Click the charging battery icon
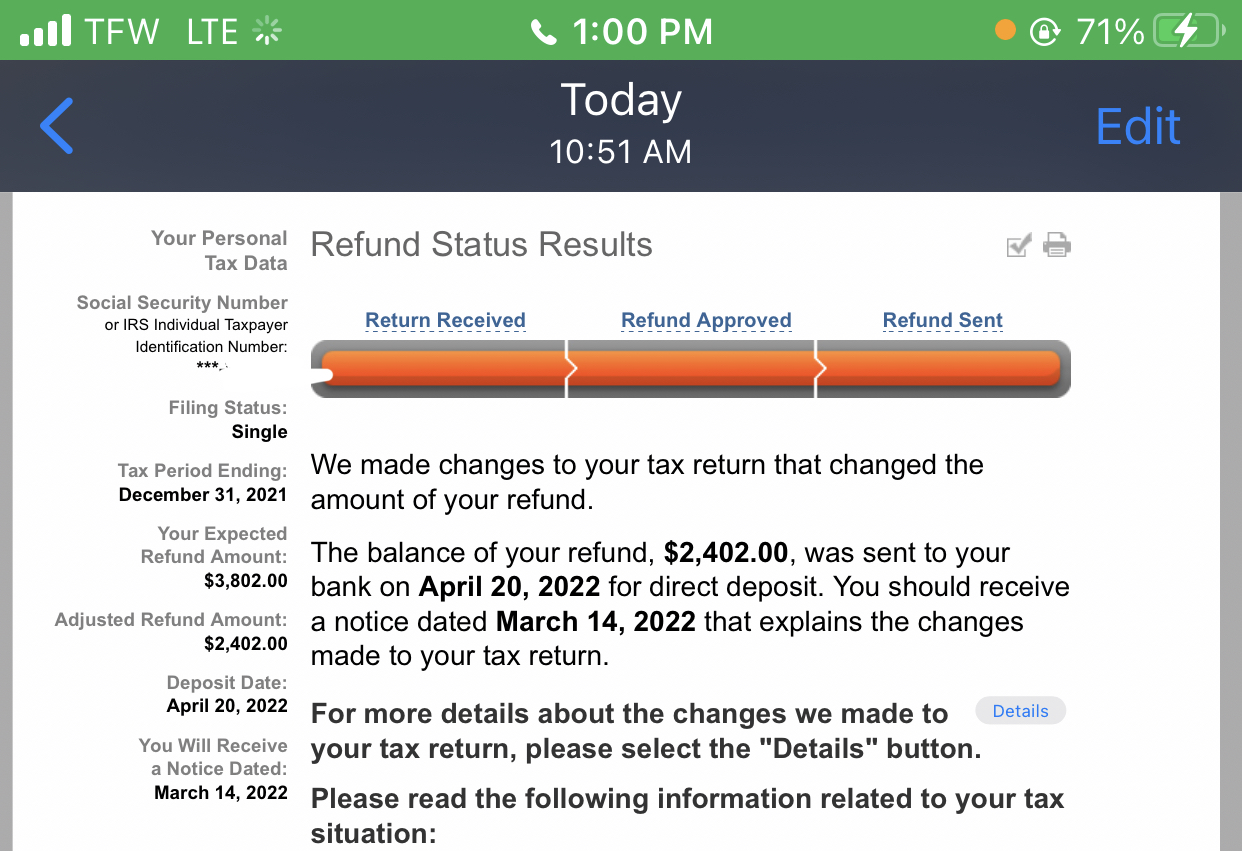Image resolution: width=1242 pixels, height=851 pixels. point(1192,30)
